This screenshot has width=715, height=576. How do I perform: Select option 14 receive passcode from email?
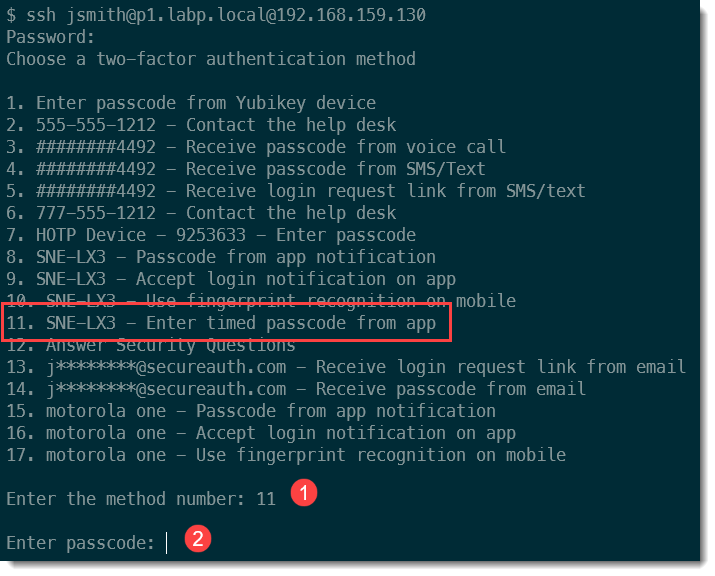click(296, 389)
